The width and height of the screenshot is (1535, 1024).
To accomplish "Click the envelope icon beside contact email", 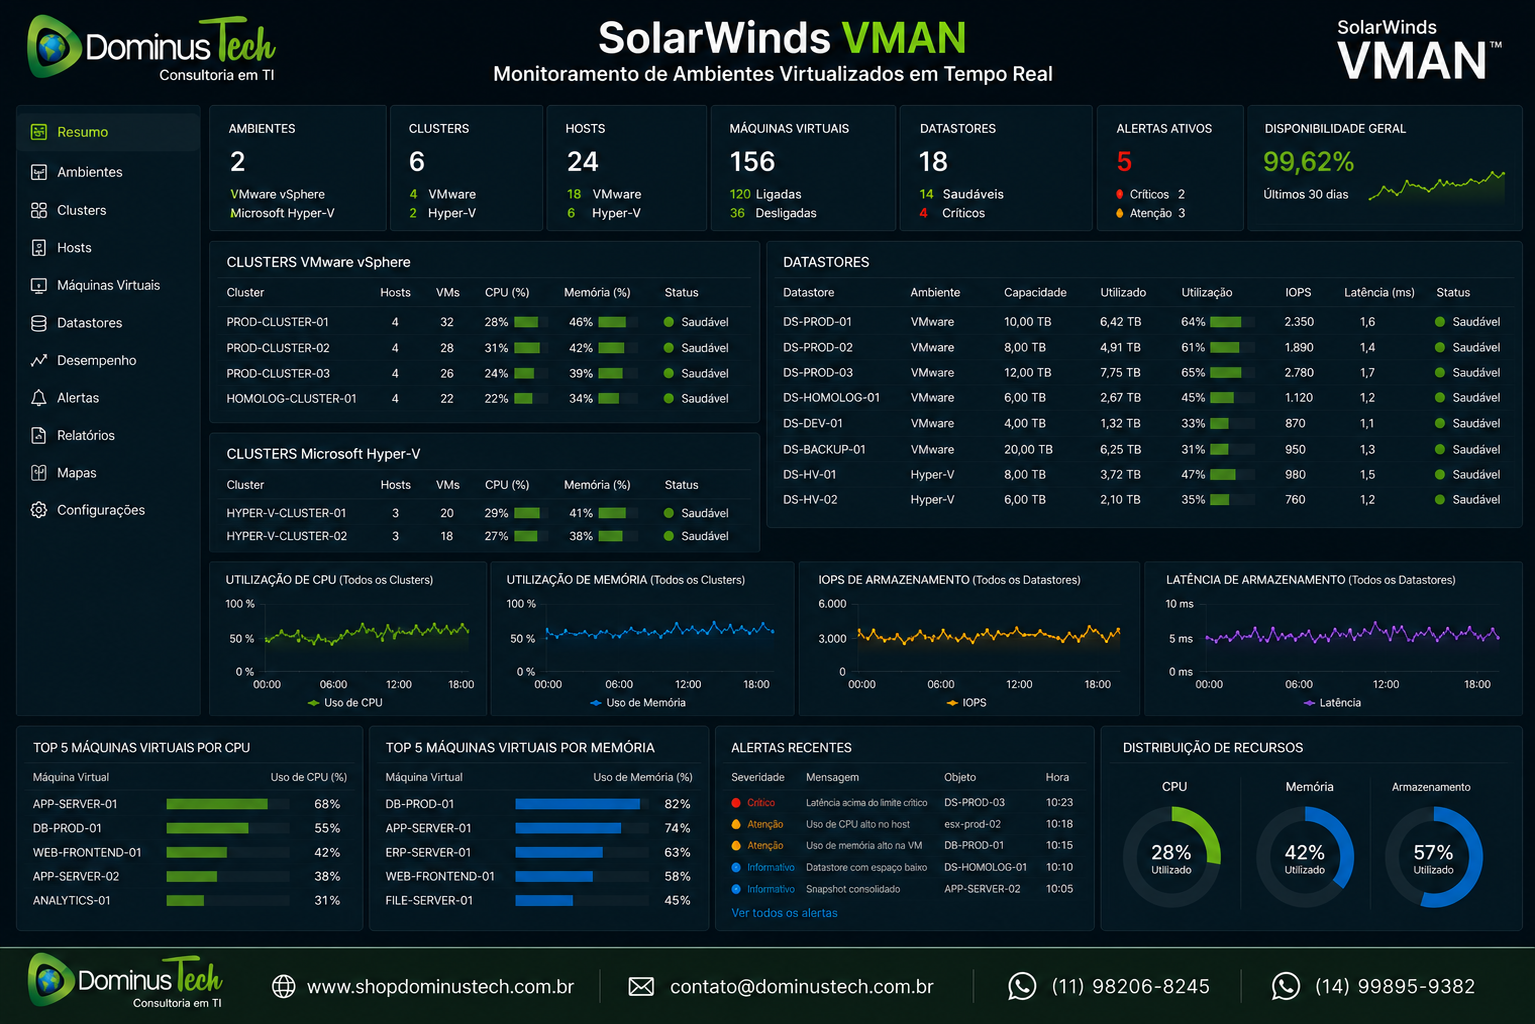I will coord(641,987).
